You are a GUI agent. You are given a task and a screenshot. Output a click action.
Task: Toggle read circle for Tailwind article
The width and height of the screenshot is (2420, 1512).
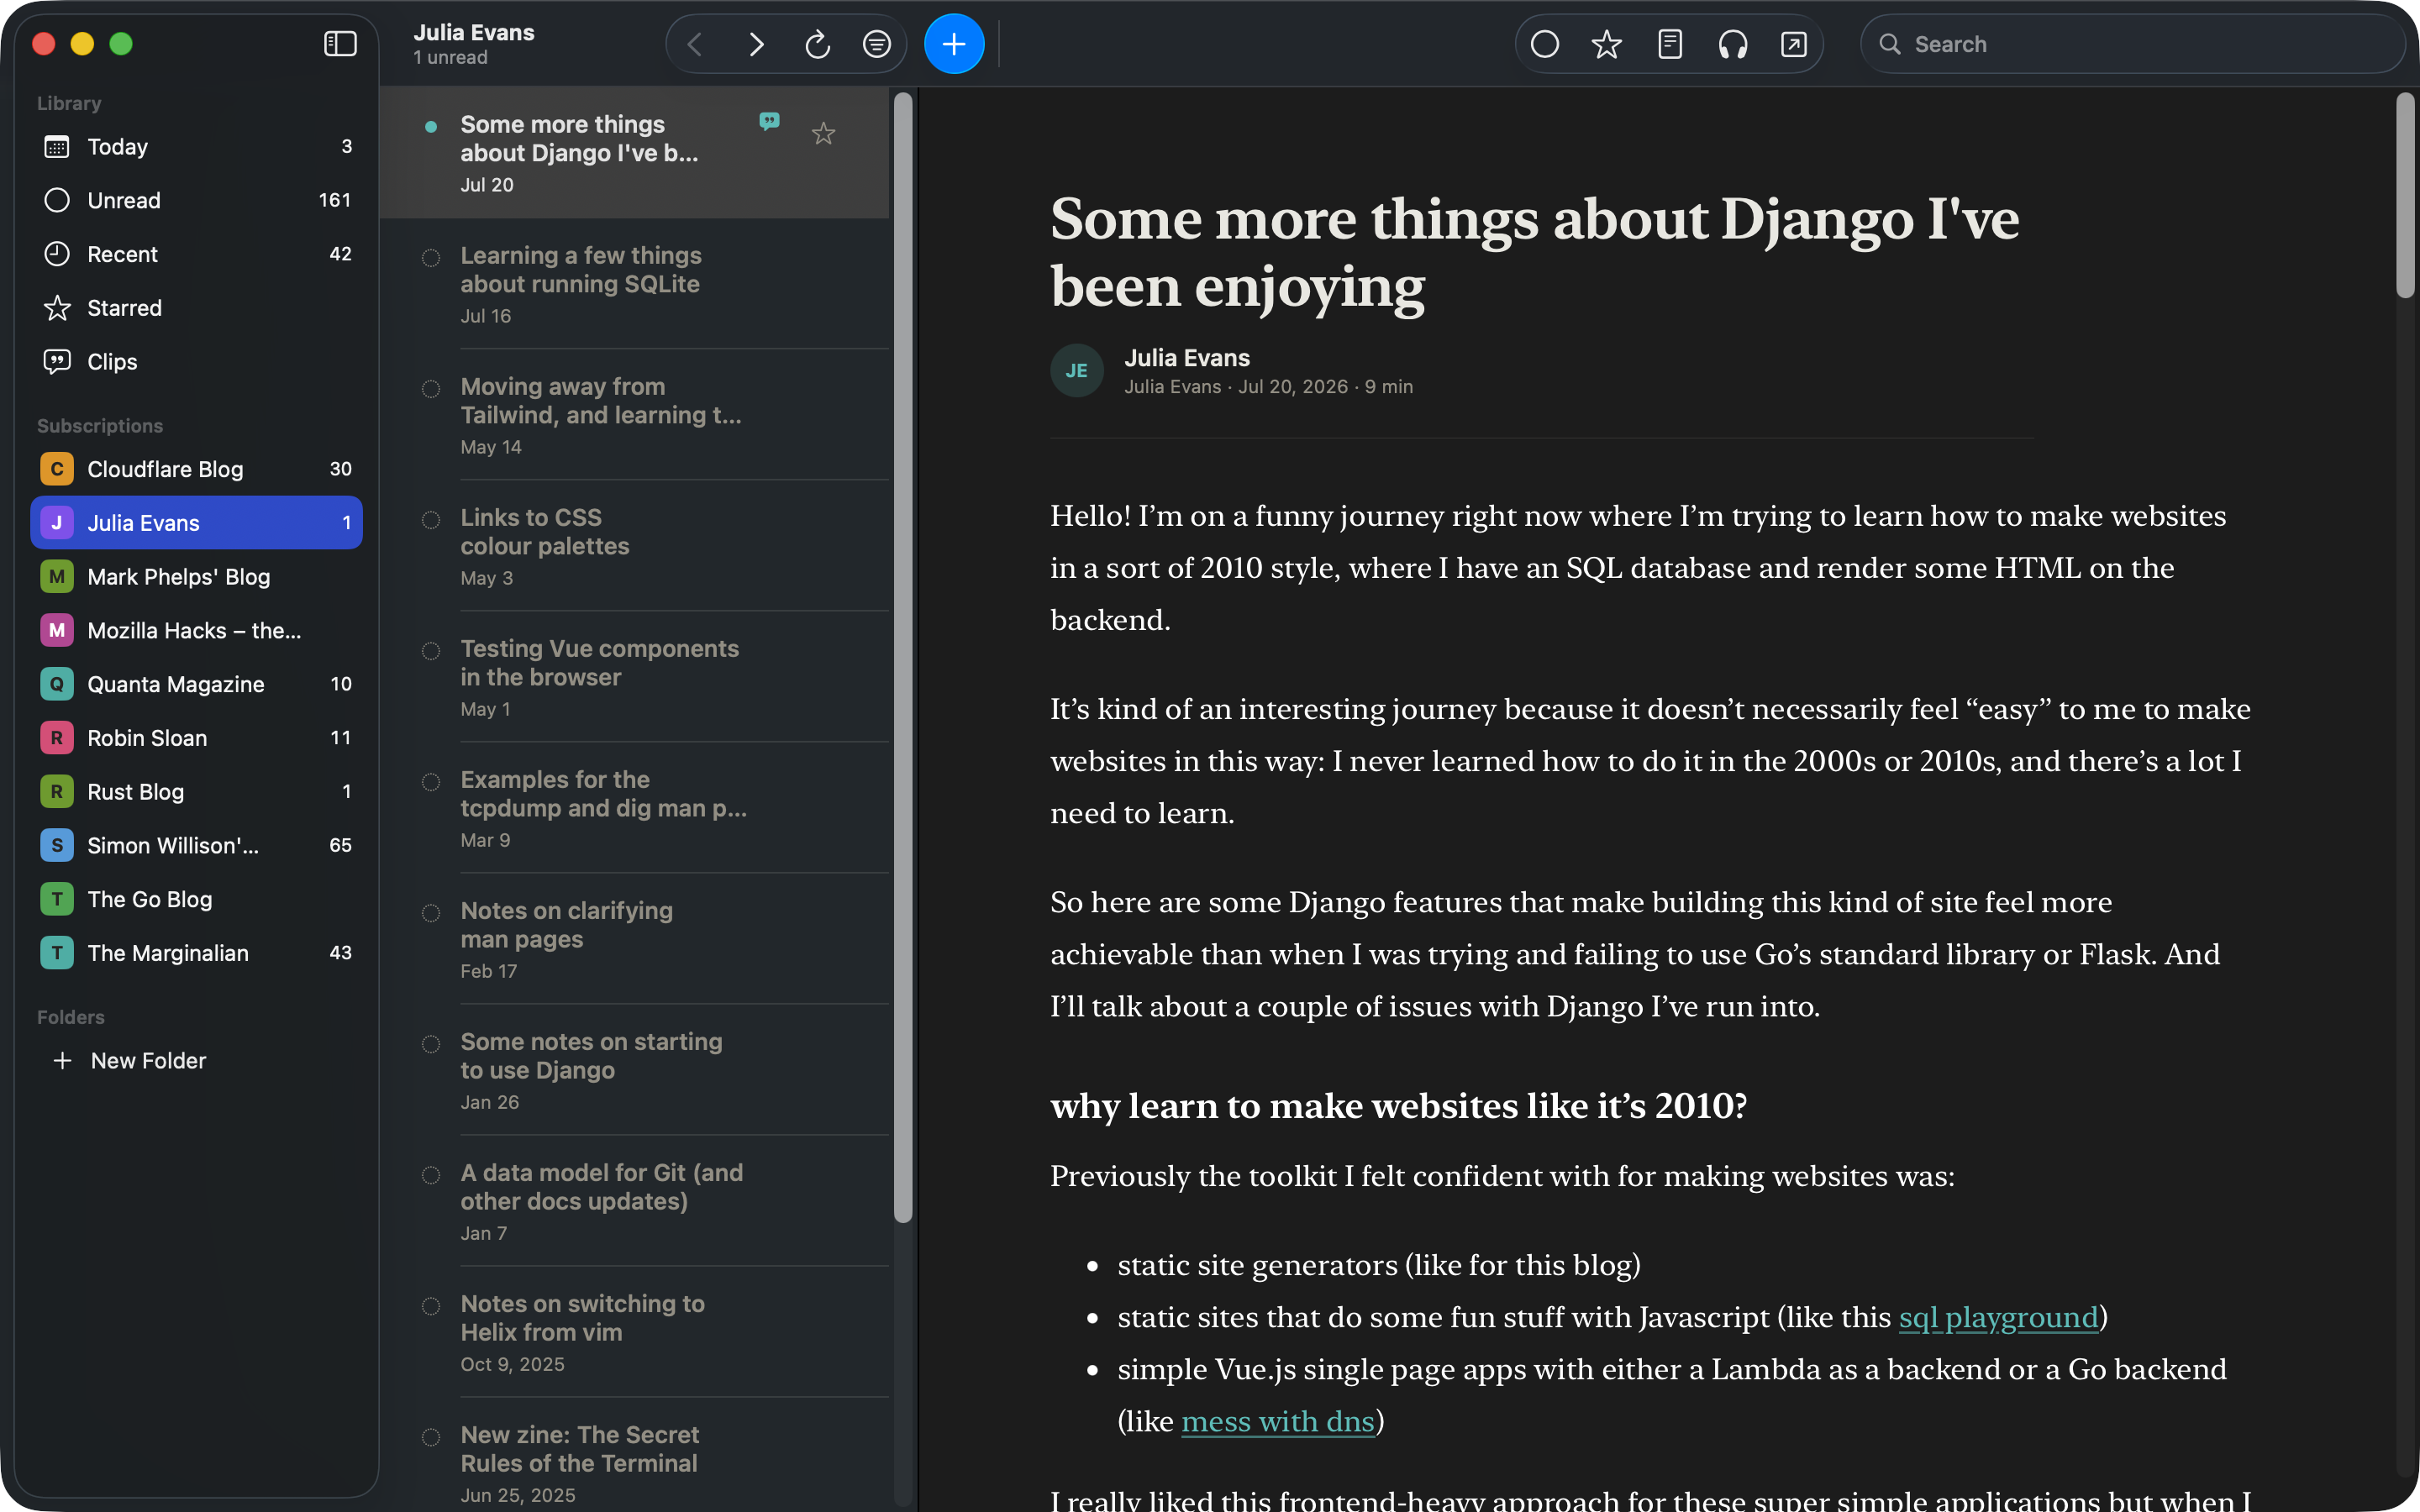[x=431, y=389]
